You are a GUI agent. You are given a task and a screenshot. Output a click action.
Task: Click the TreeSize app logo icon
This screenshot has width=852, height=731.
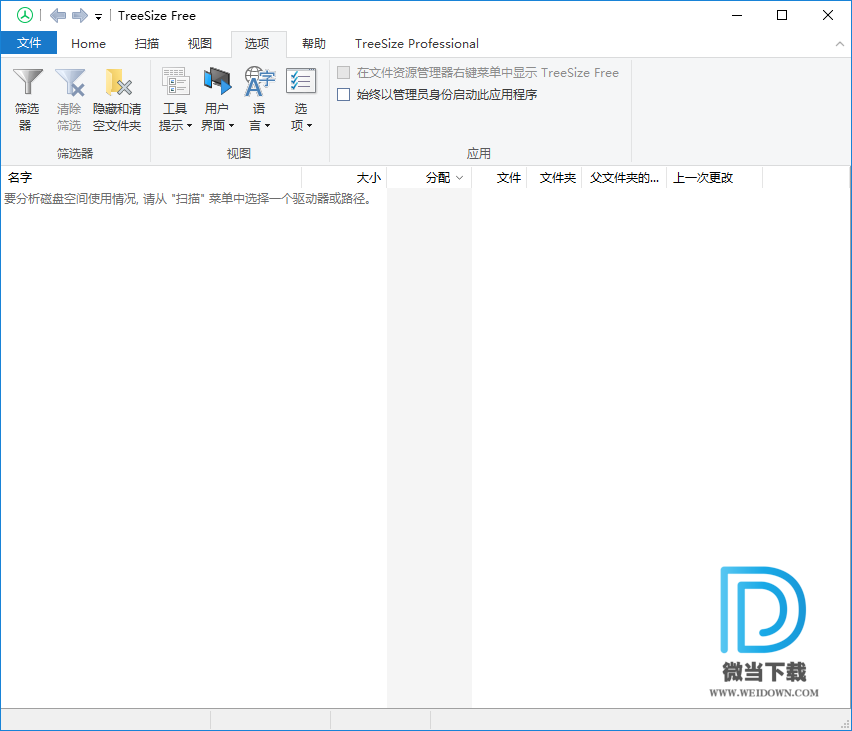pos(24,15)
